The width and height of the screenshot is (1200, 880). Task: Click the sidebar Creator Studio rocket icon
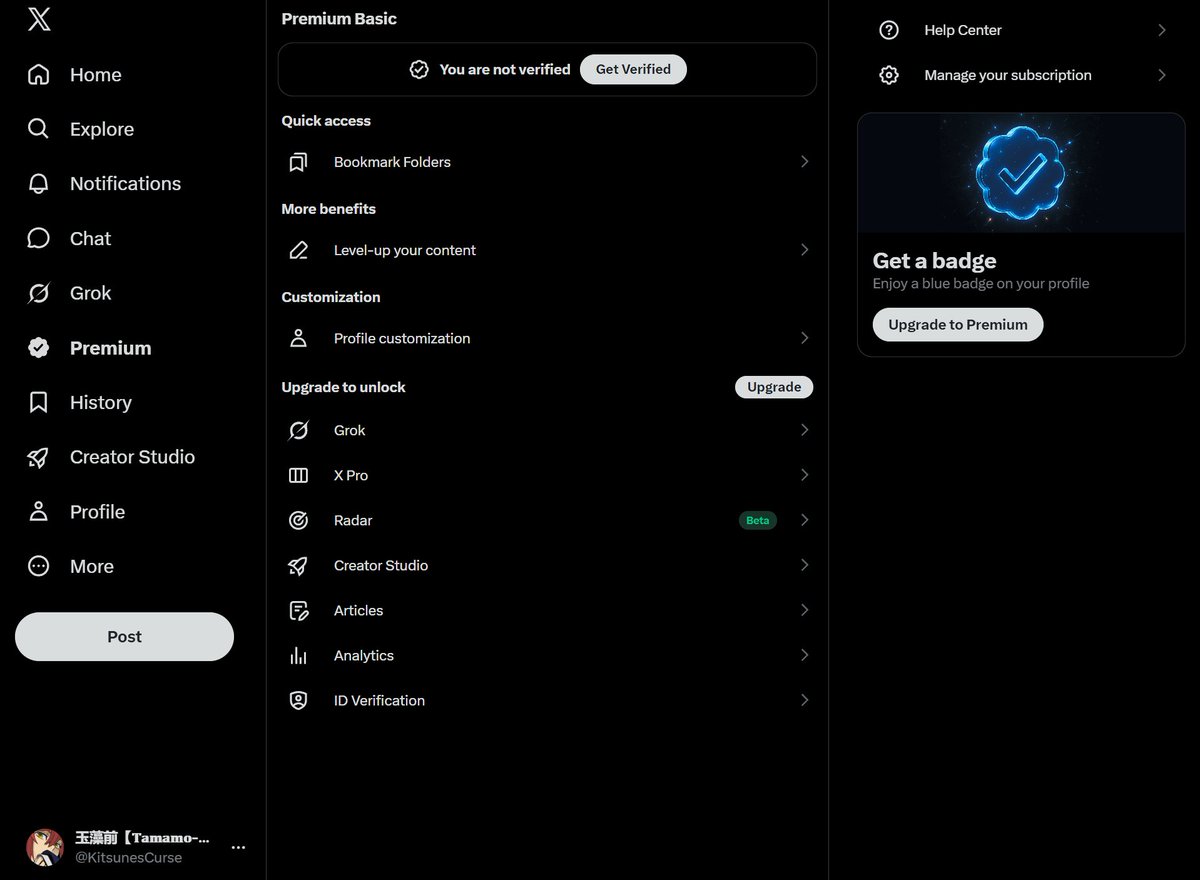point(38,457)
